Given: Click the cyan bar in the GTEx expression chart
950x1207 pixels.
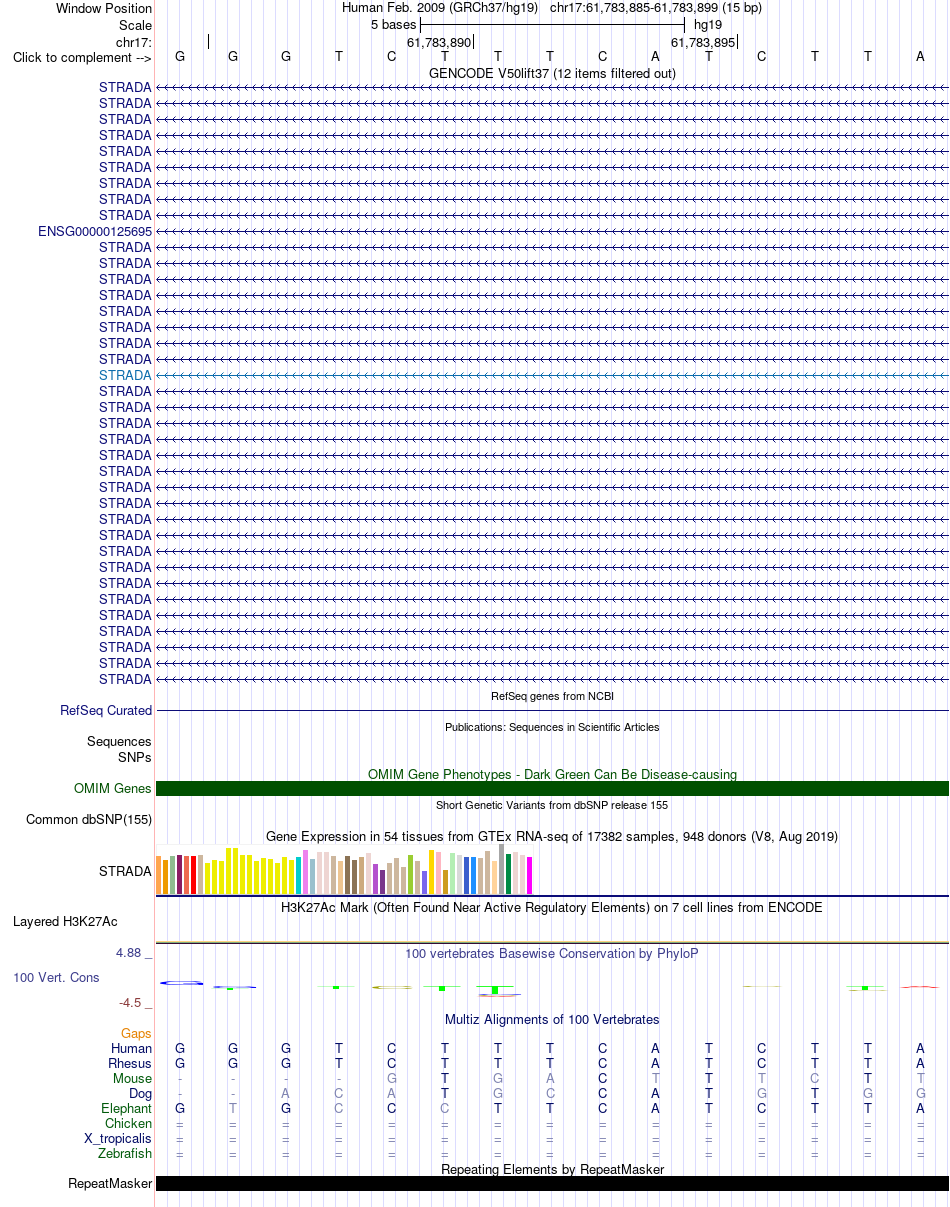Looking at the screenshot, I should pos(298,875).
